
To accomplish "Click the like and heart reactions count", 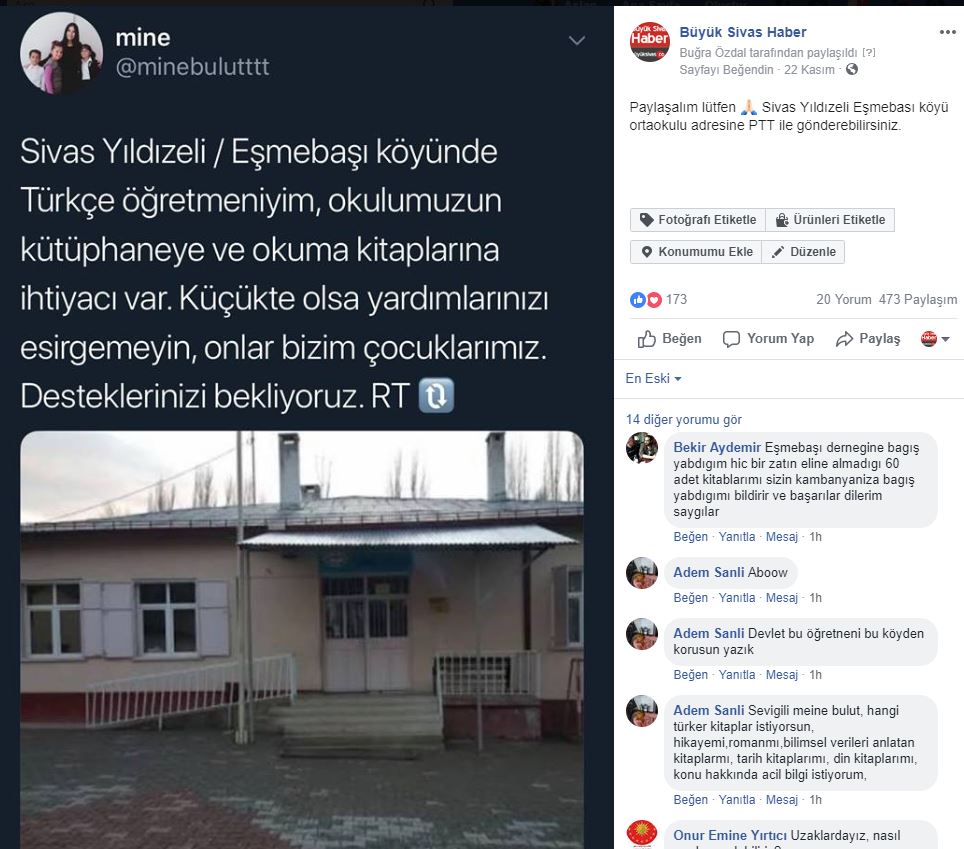I will point(658,299).
